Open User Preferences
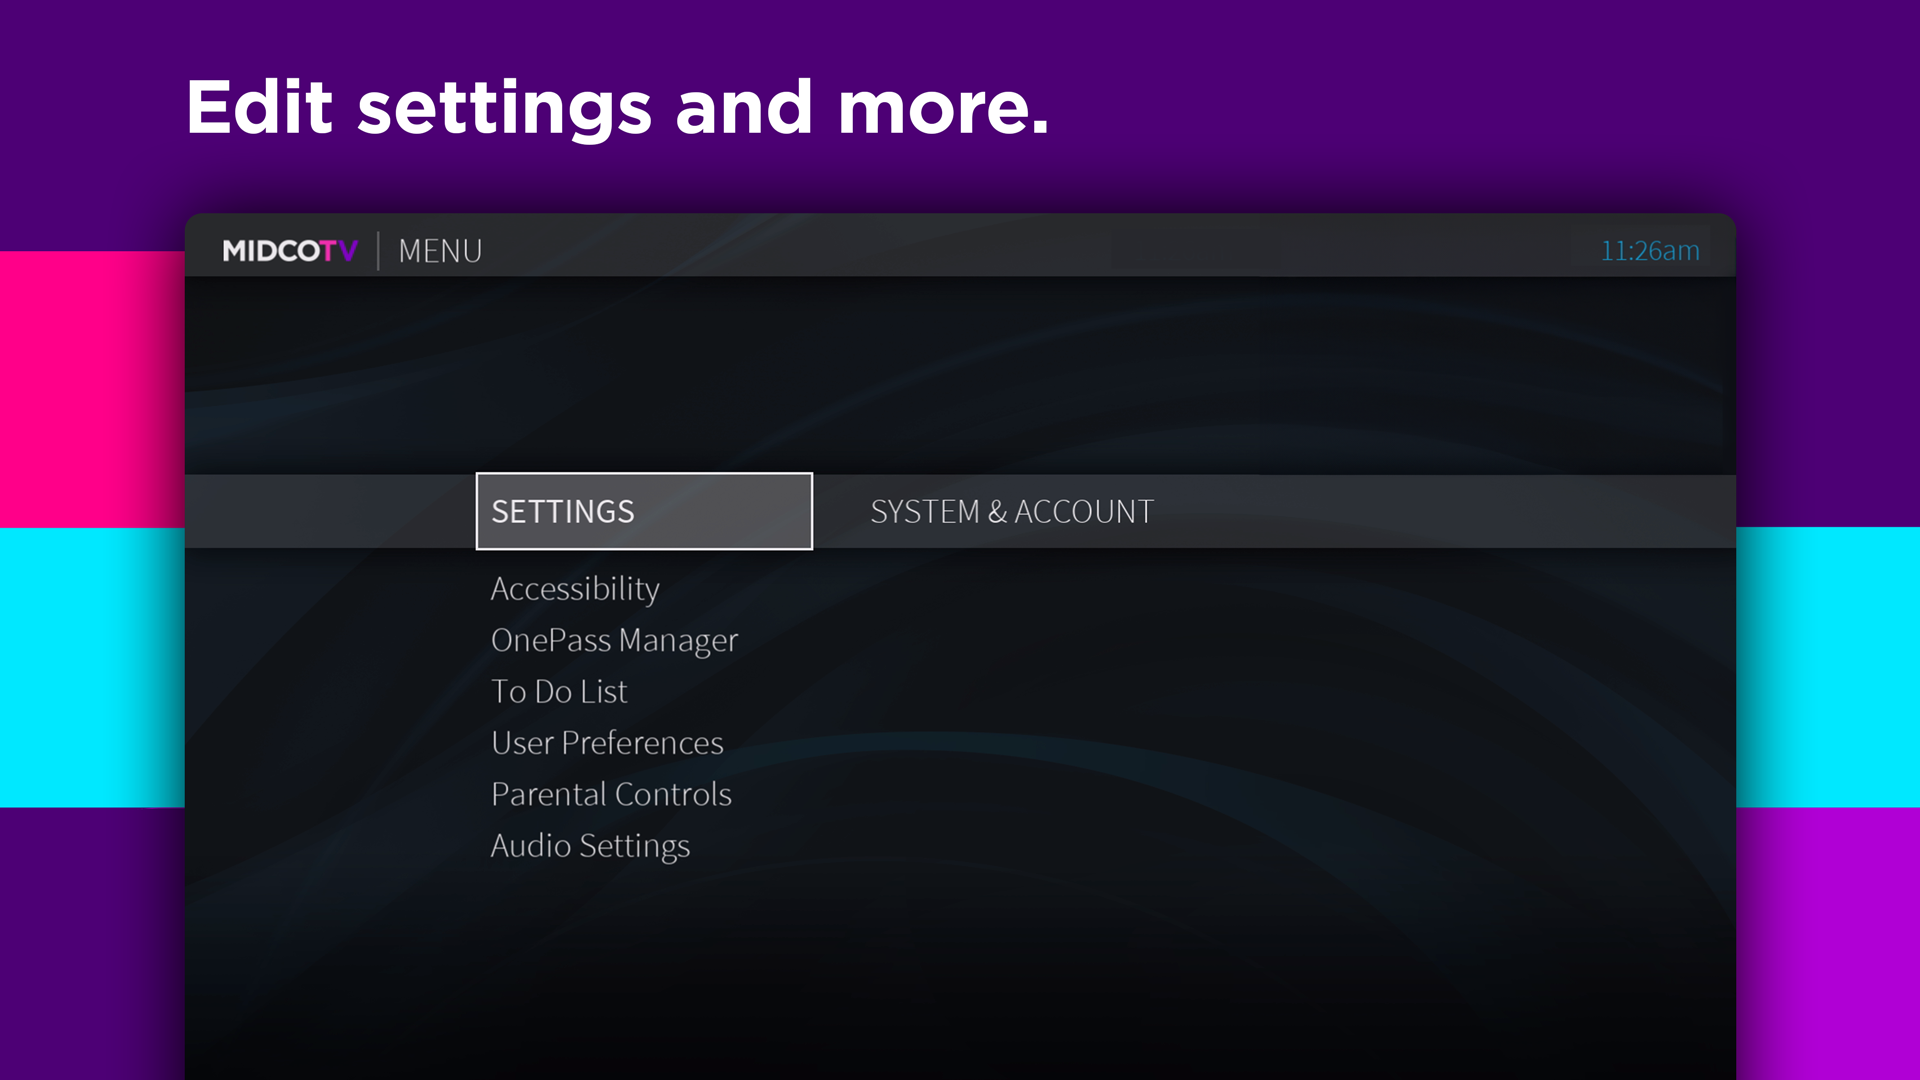 coord(606,742)
